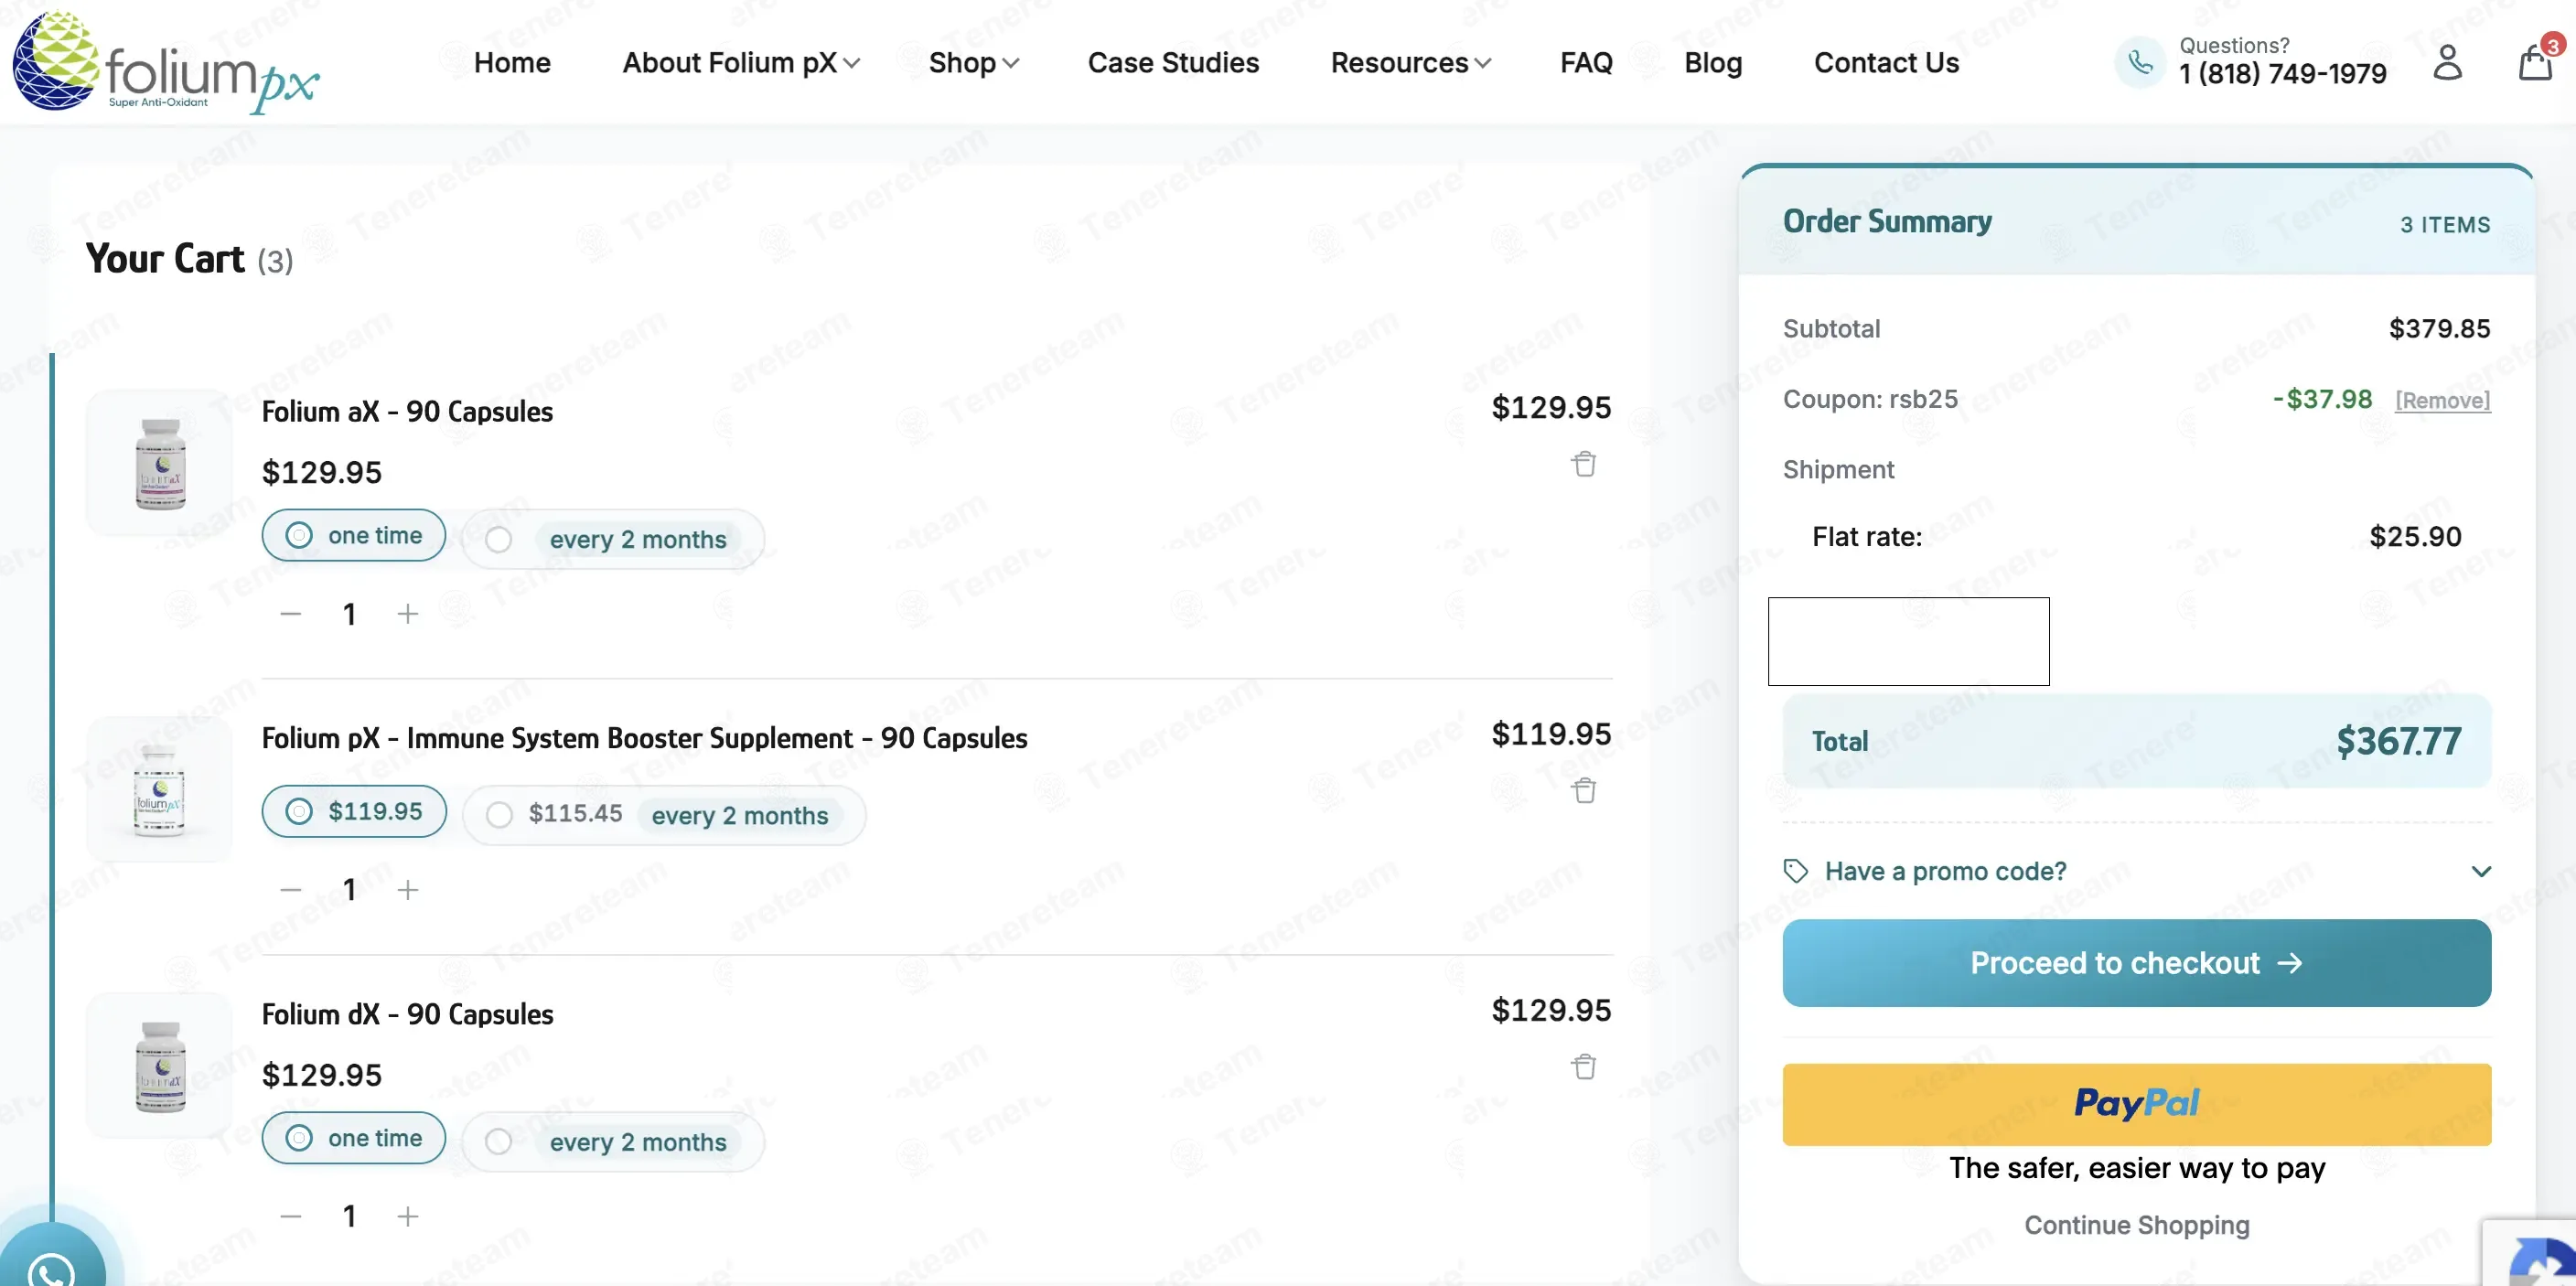Select one time for Folium aX
Screen dimensions: 2576x1286
354,536
